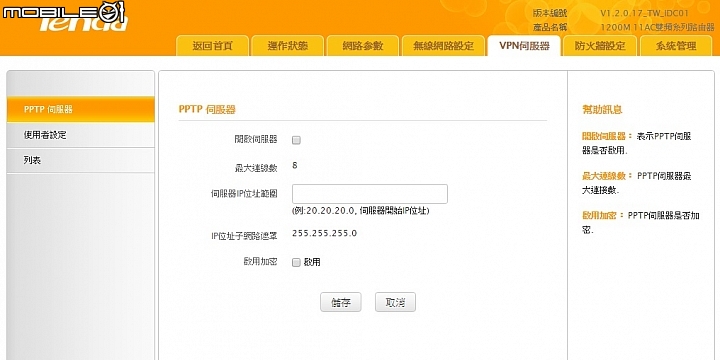Viewport: 720px width, 360px height.
Task: Click the PPTP 伺服器 section heading
Action: 207,109
